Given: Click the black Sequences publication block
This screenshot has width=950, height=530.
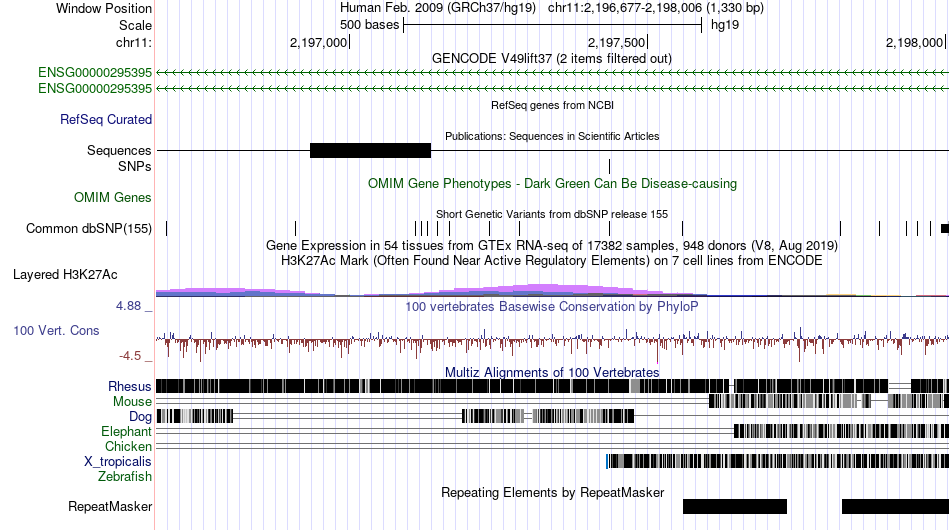Looking at the screenshot, I should [x=370, y=150].
